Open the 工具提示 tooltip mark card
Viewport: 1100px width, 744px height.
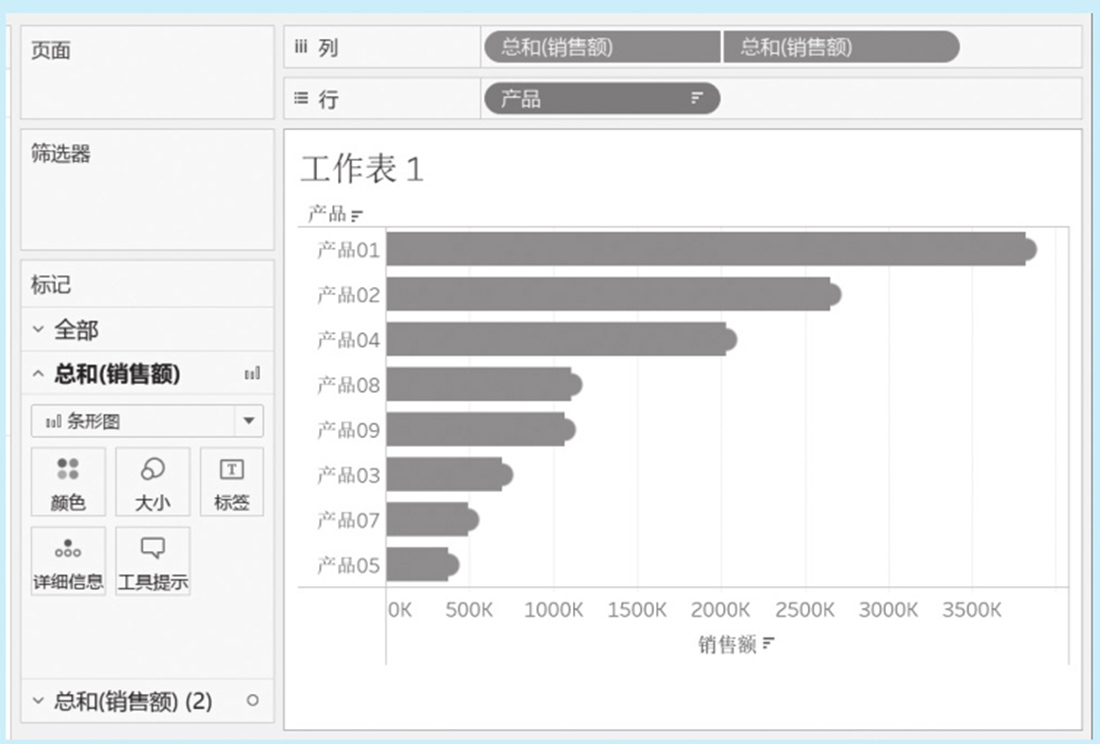click(152, 561)
